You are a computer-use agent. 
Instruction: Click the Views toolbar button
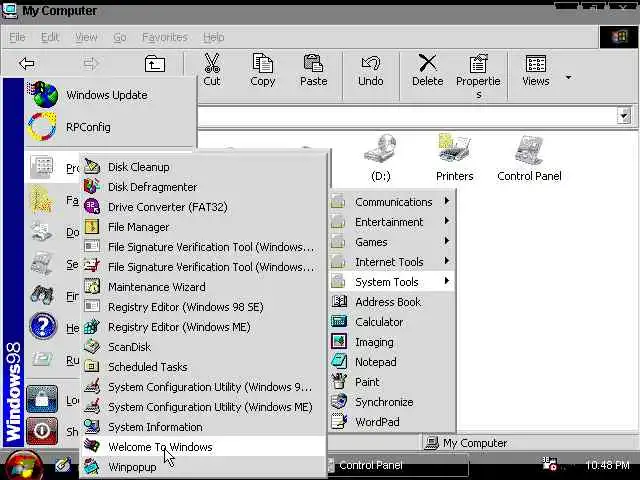536,70
